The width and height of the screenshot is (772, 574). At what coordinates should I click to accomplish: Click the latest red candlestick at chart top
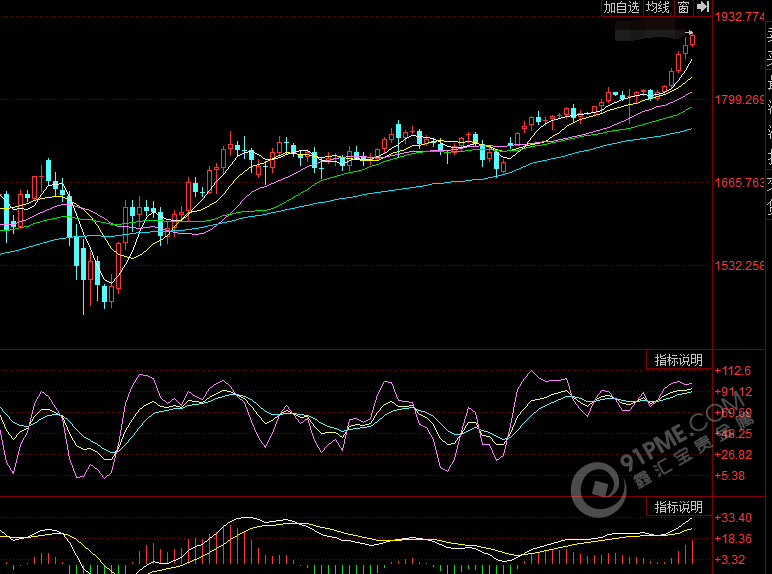(692, 40)
